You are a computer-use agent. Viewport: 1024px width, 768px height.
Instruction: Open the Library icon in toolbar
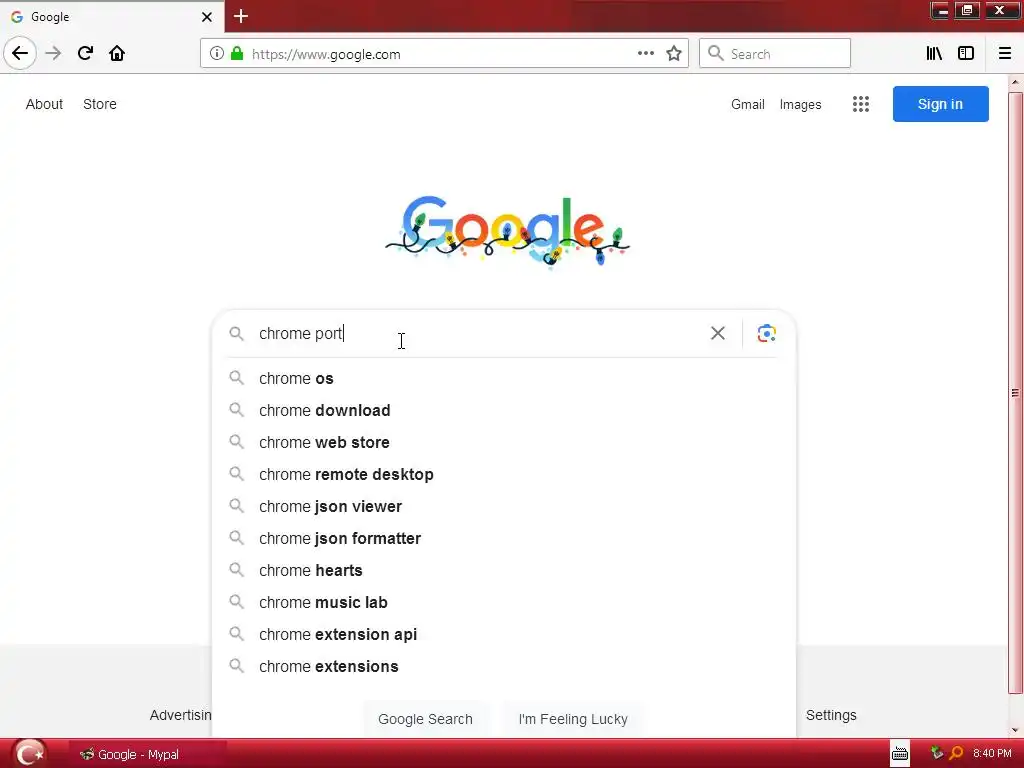point(934,54)
